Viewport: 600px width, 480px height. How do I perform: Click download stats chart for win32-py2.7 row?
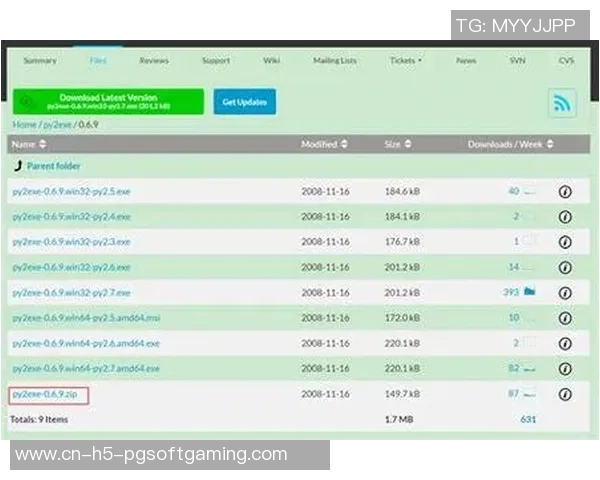click(530, 292)
